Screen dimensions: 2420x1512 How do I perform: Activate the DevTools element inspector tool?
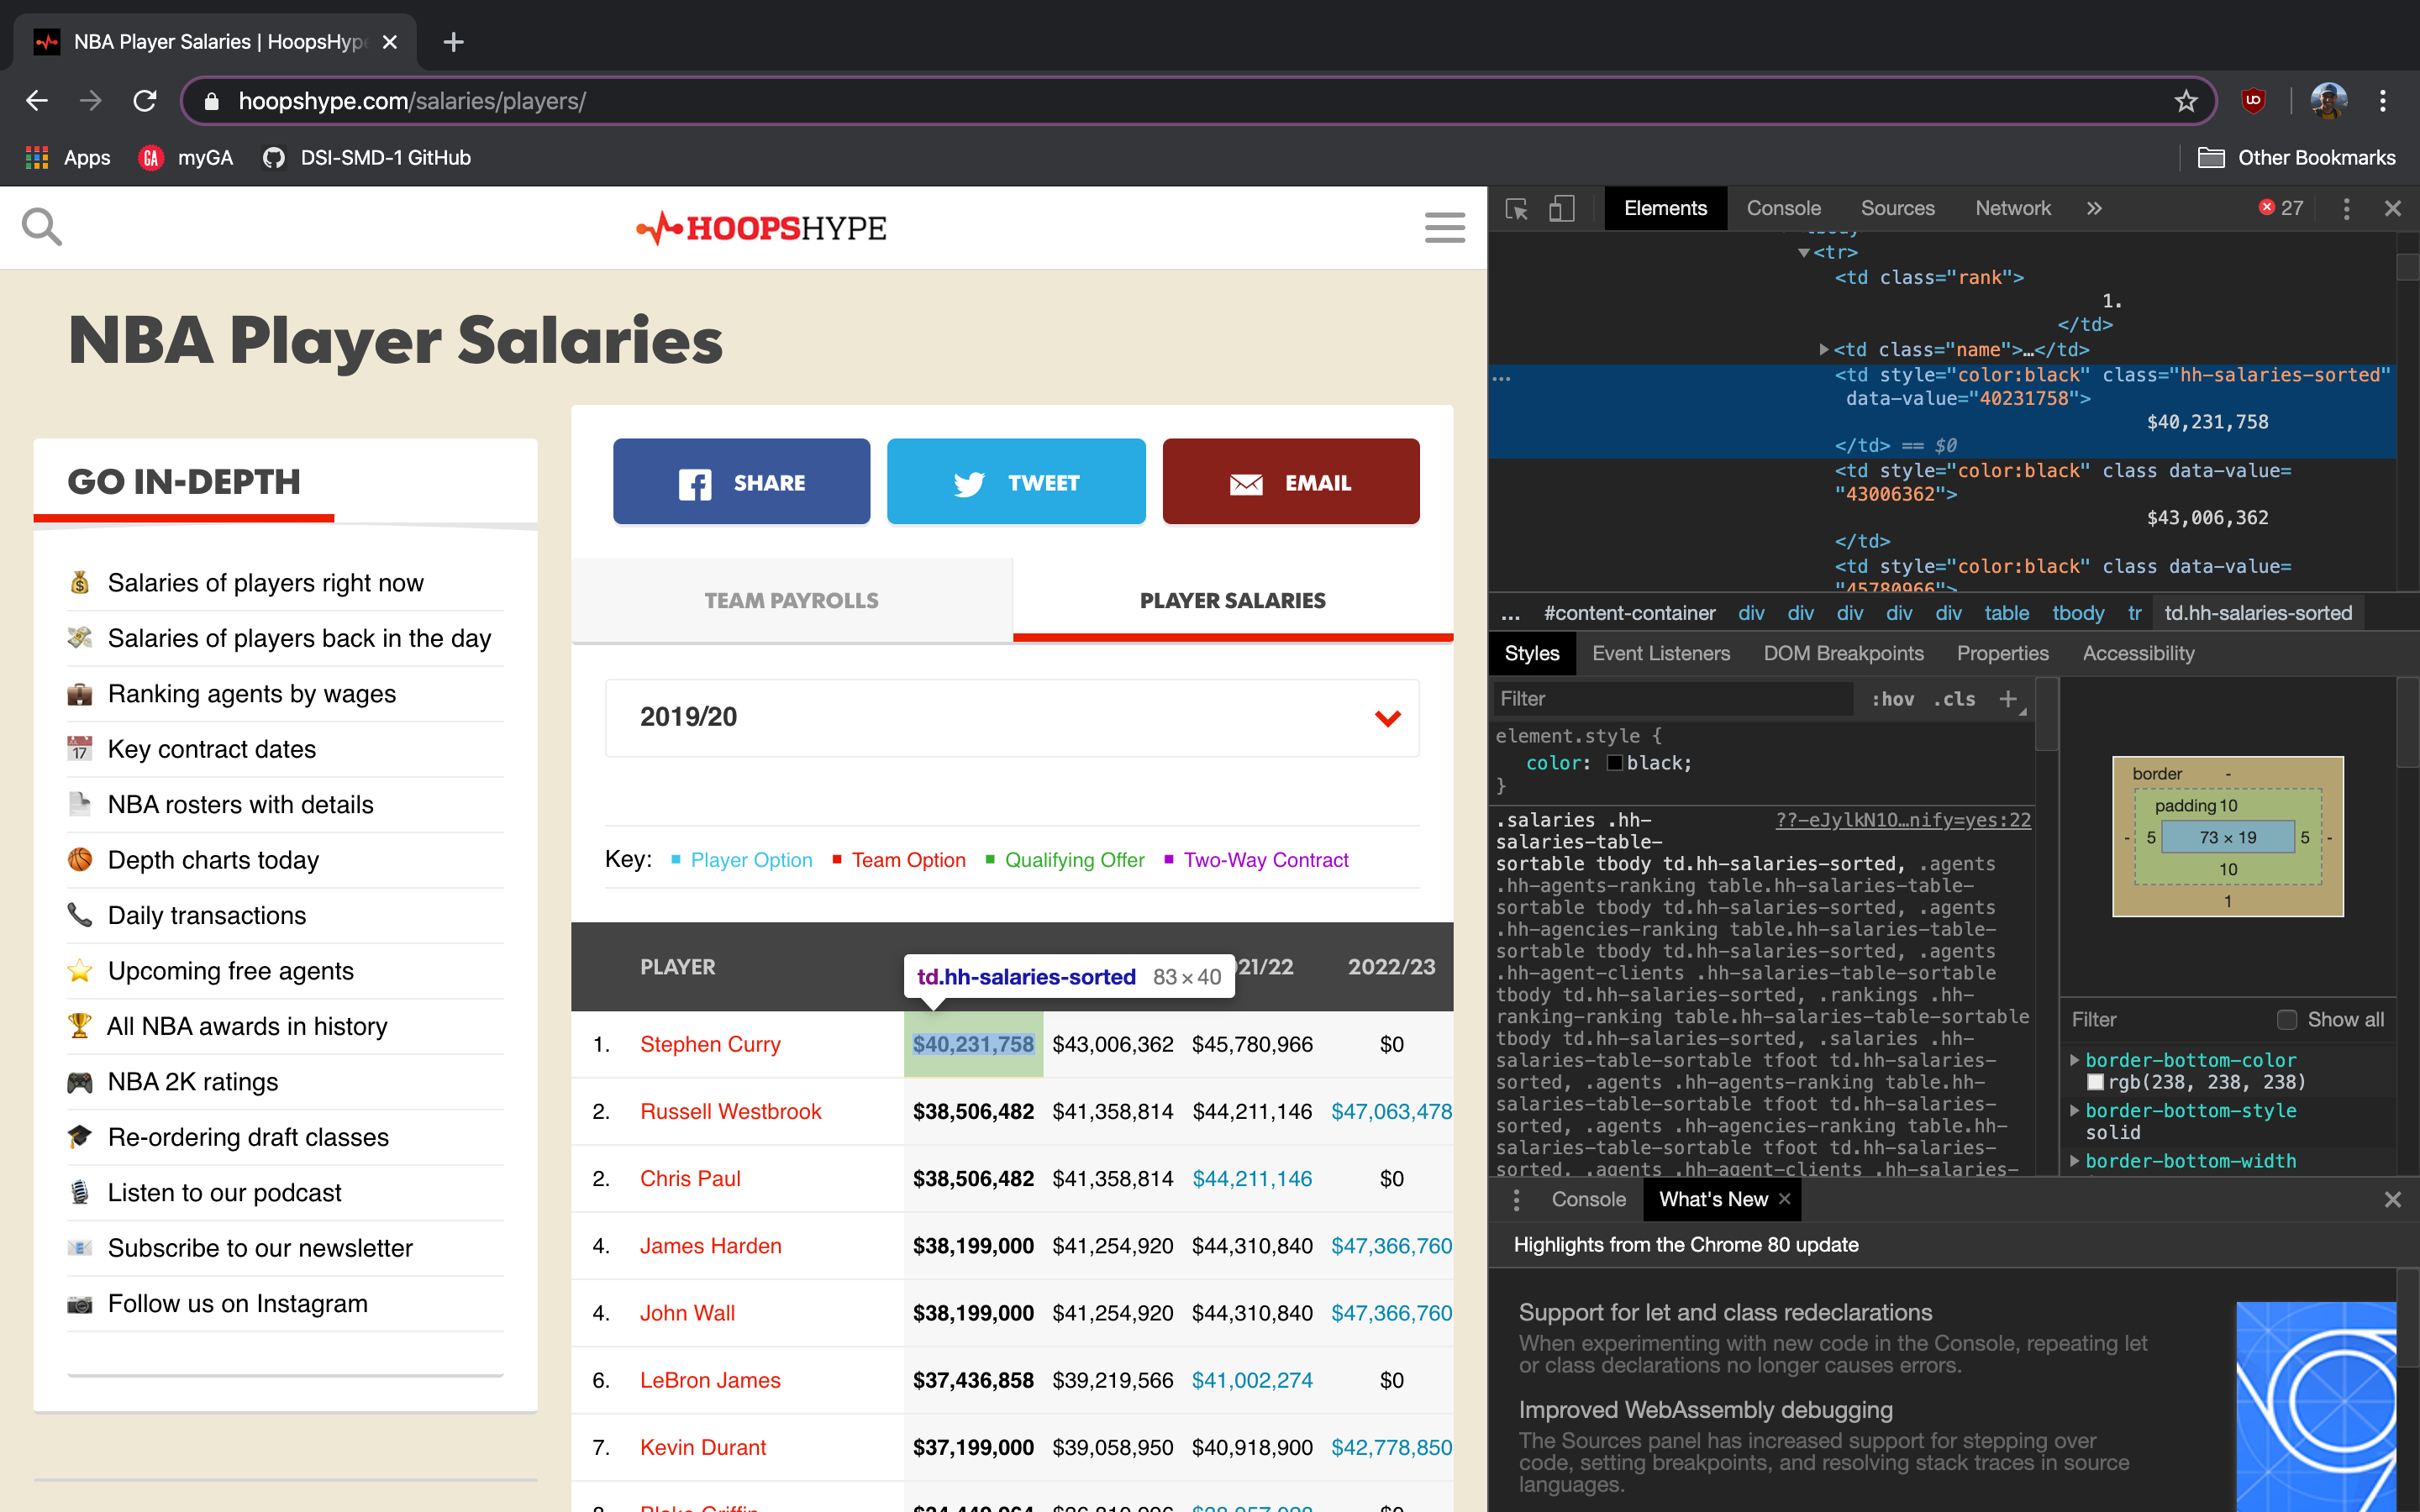1516,208
